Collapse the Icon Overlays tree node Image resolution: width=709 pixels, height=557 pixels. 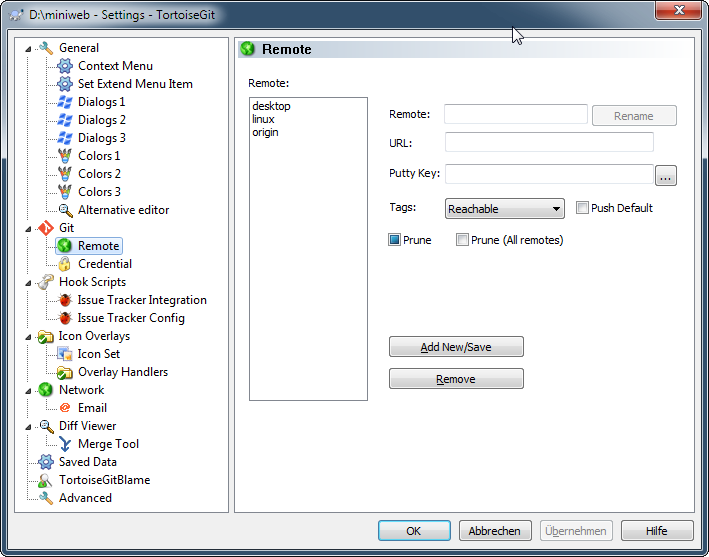[28, 337]
